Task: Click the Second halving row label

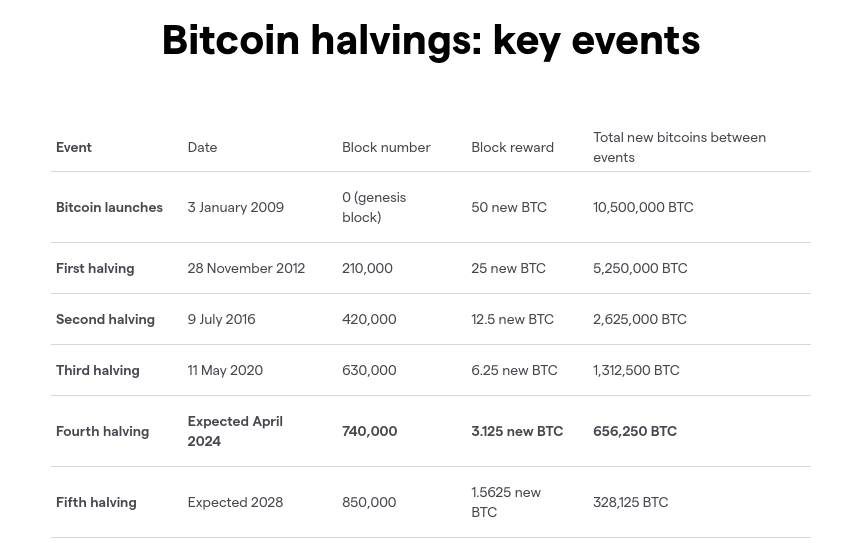Action: [x=105, y=319]
